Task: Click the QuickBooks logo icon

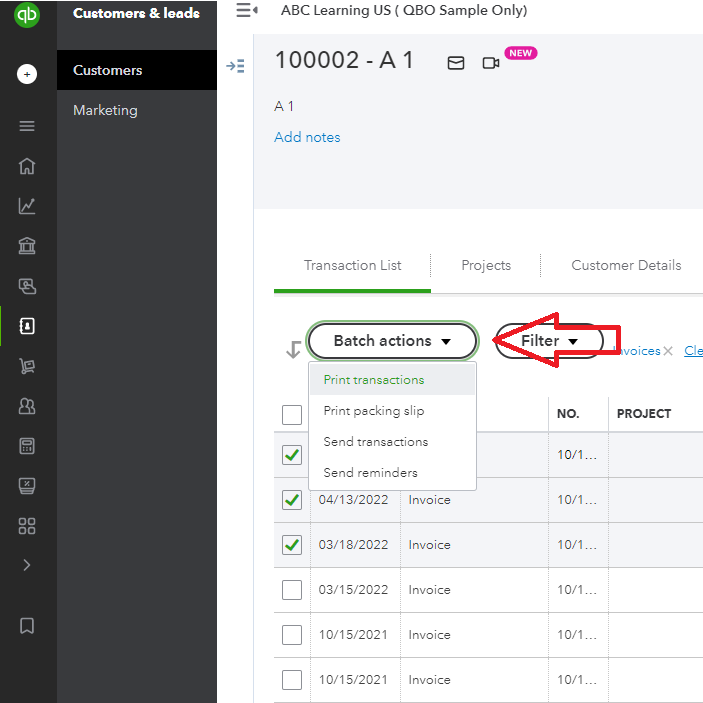Action: 27,16
